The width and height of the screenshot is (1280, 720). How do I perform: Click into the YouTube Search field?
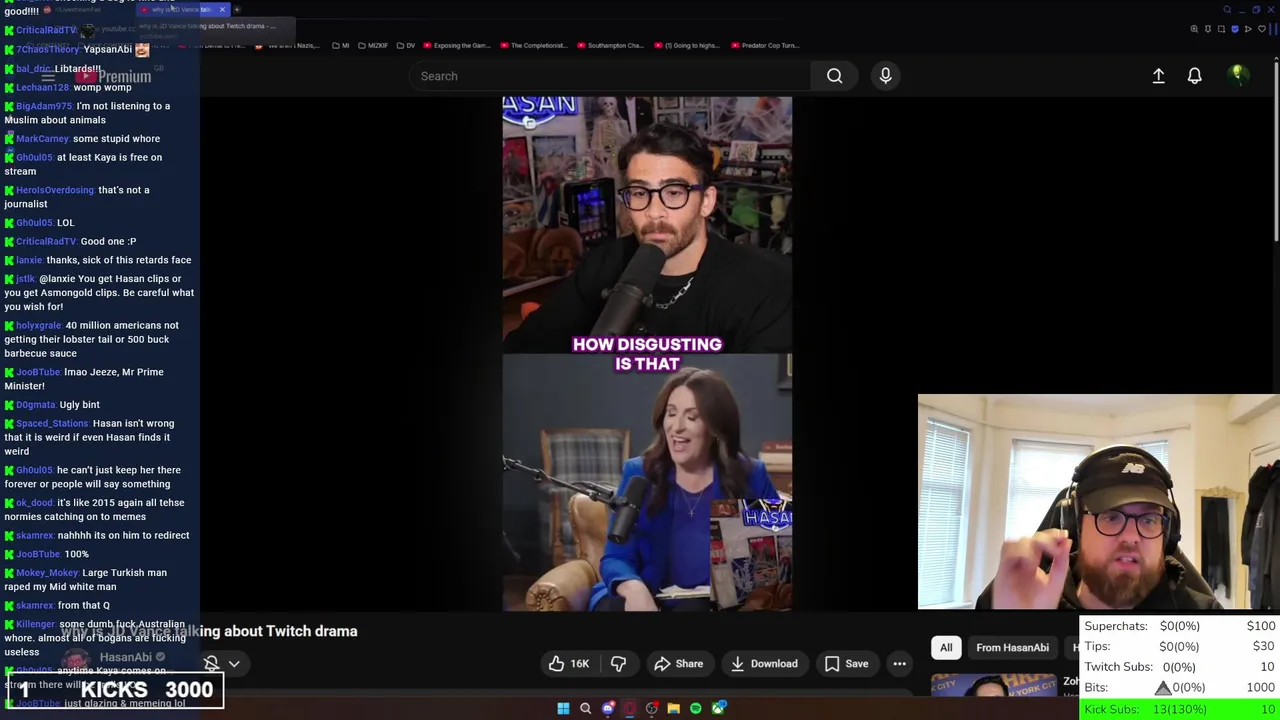click(610, 76)
